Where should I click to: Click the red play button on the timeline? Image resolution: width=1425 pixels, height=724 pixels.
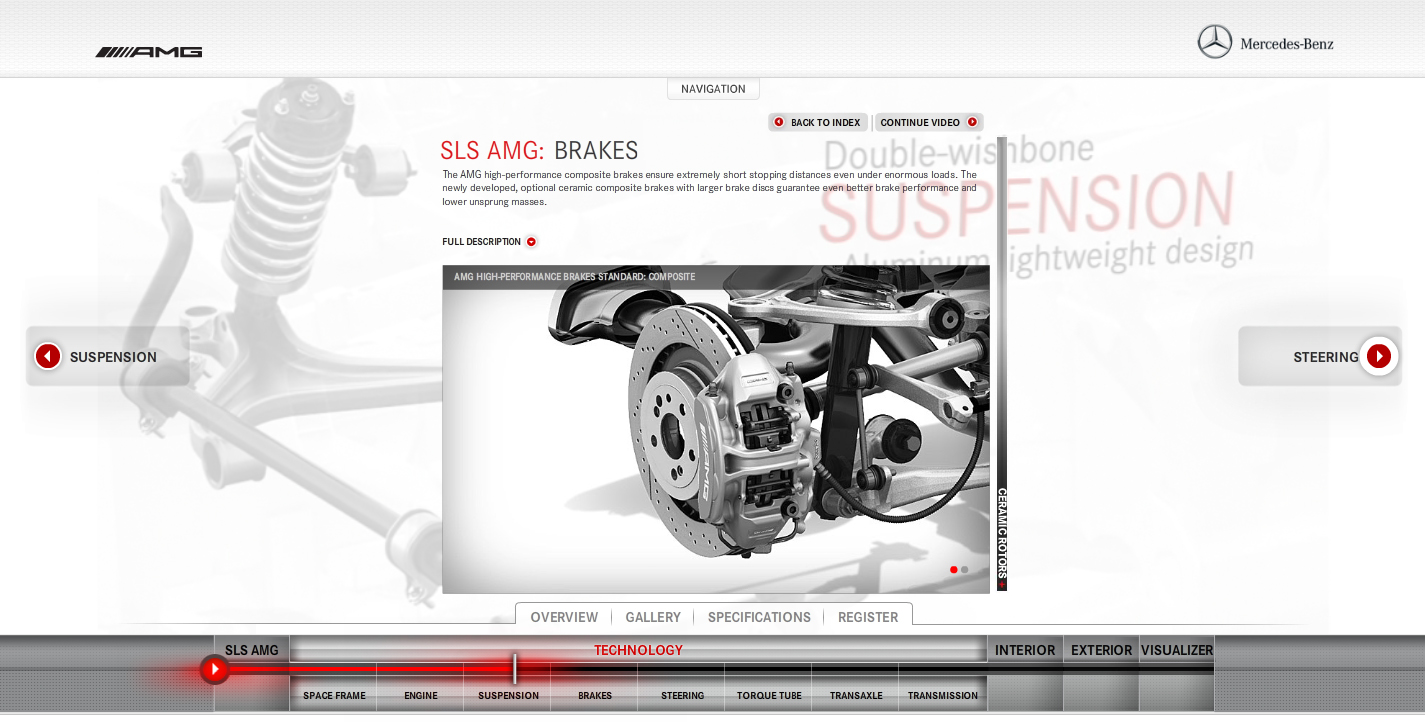pos(214,669)
